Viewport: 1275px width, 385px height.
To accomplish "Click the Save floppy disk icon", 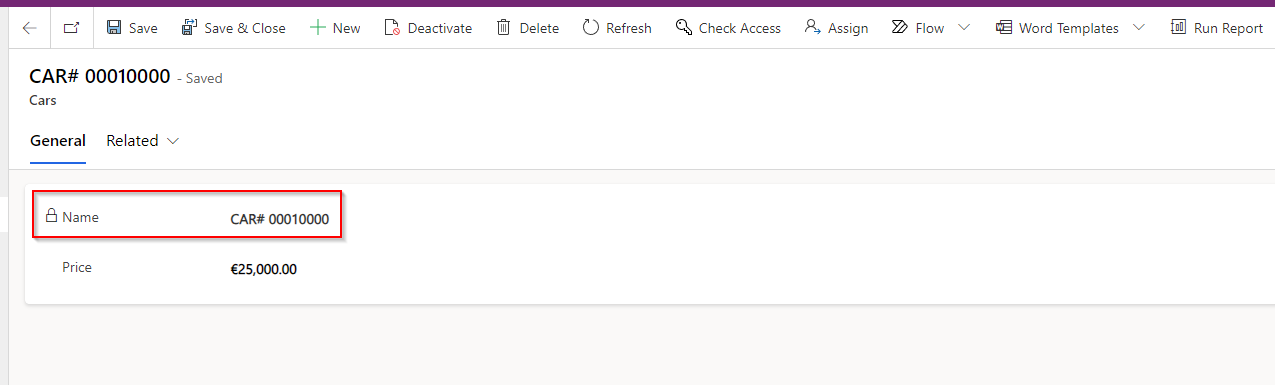I will (x=114, y=27).
